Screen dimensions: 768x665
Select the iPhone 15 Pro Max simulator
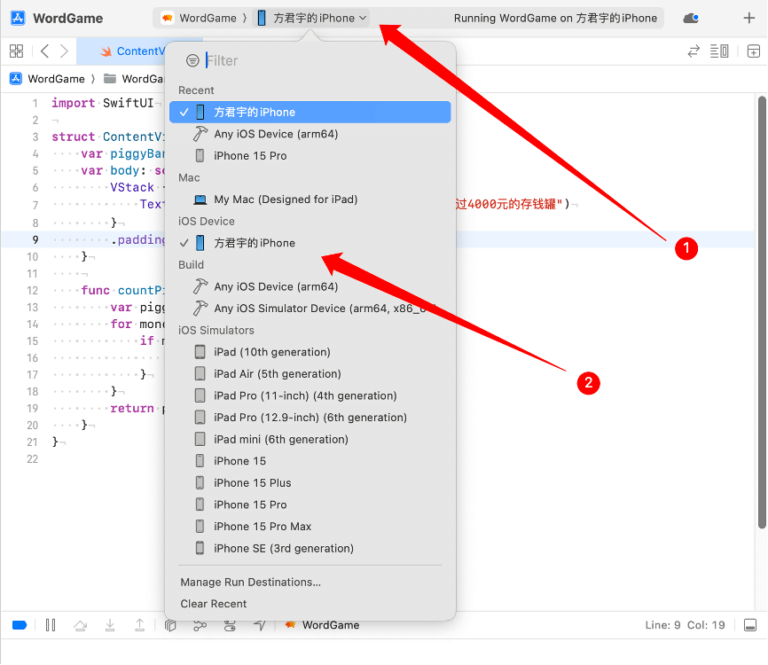click(x=310, y=526)
